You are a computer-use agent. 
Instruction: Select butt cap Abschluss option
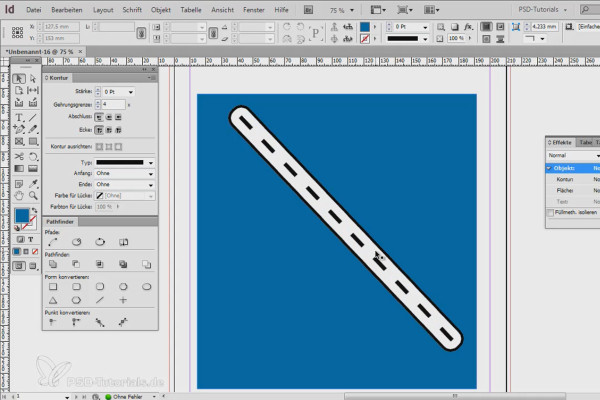(99, 117)
